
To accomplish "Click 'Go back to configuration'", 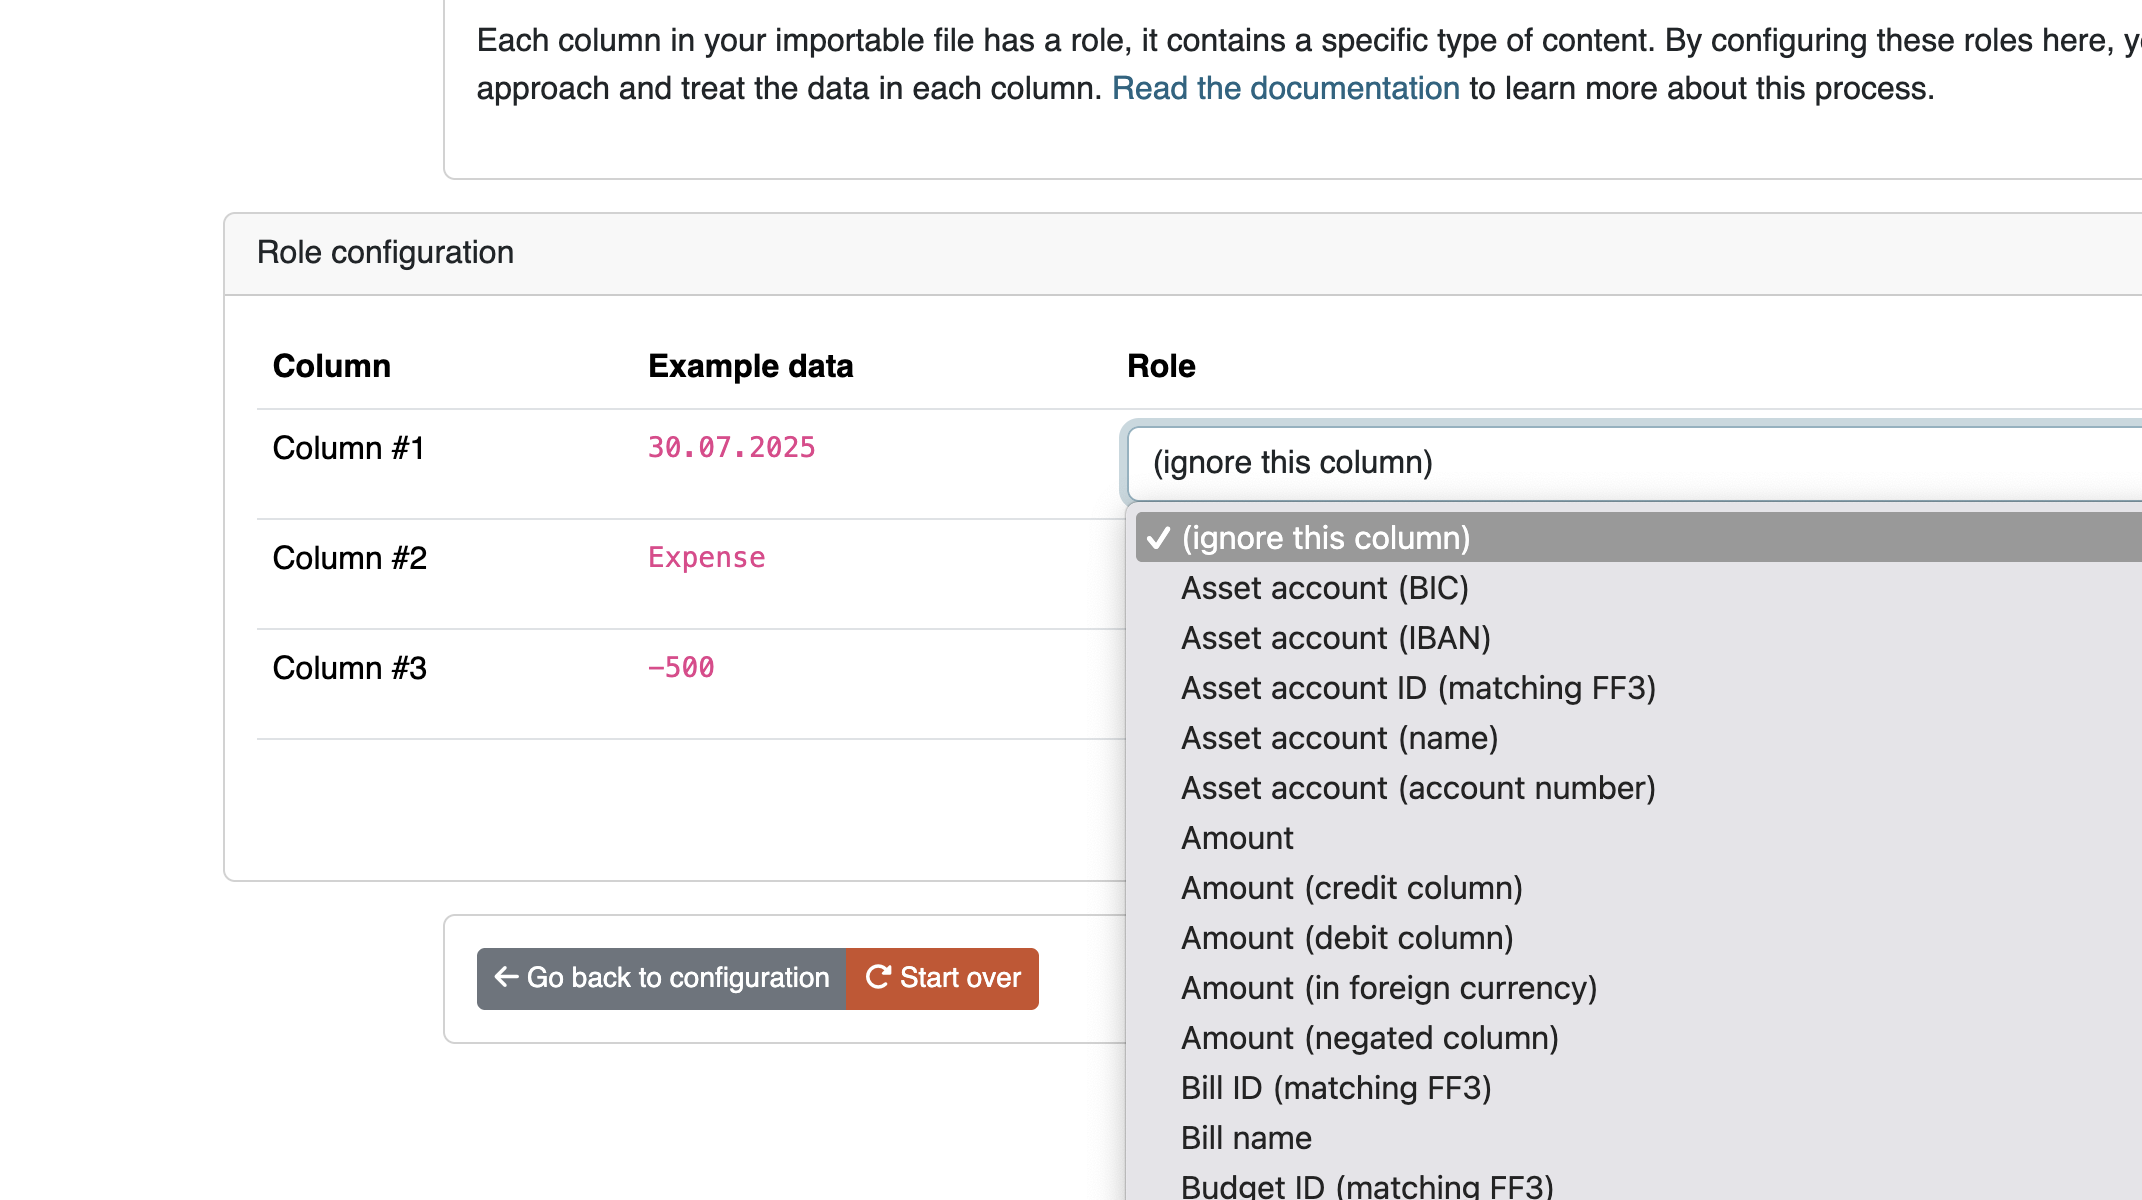I will pyautogui.click(x=660, y=978).
